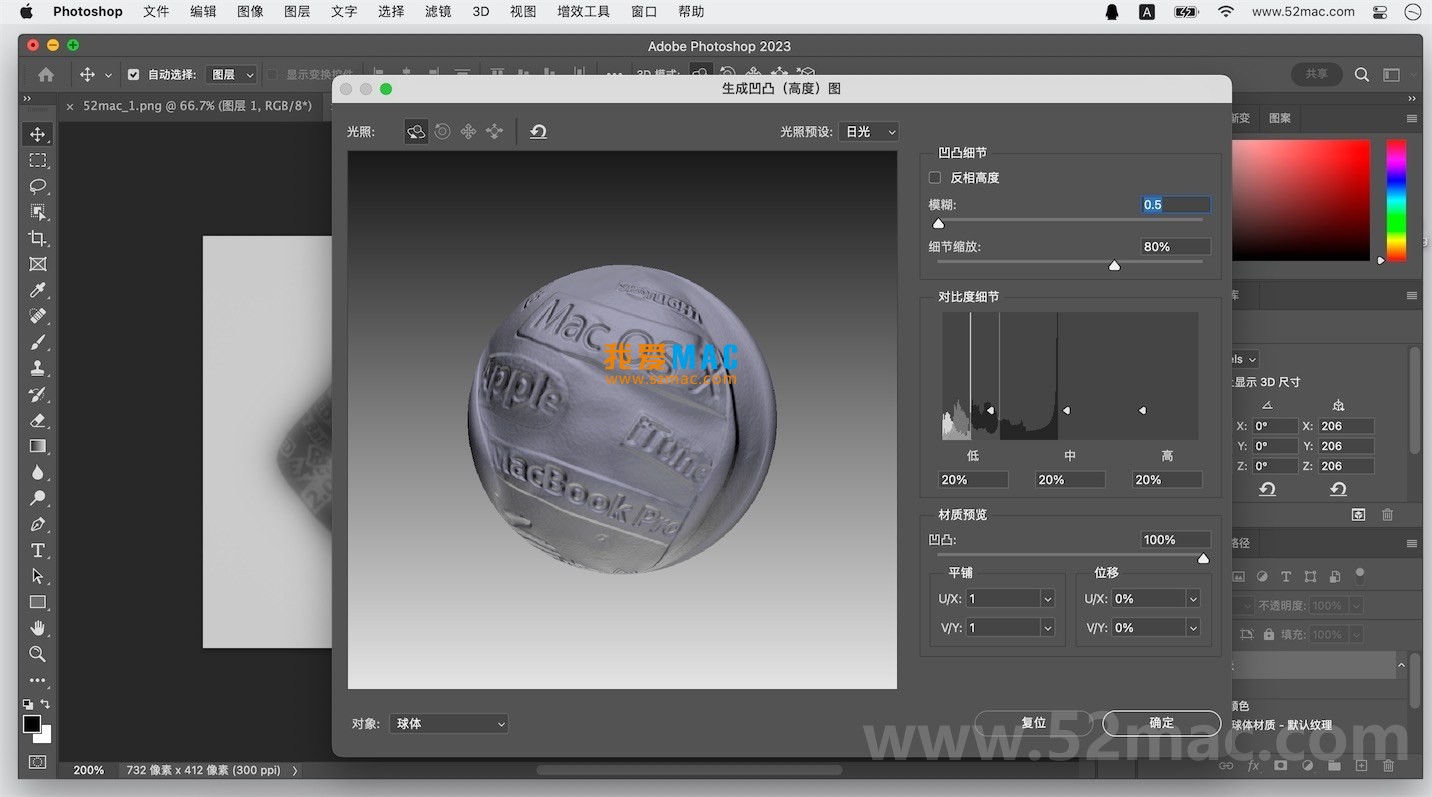Screen dimensions: 1432x797
Task: Switch to the 图案 panel tab
Action: [x=1280, y=118]
